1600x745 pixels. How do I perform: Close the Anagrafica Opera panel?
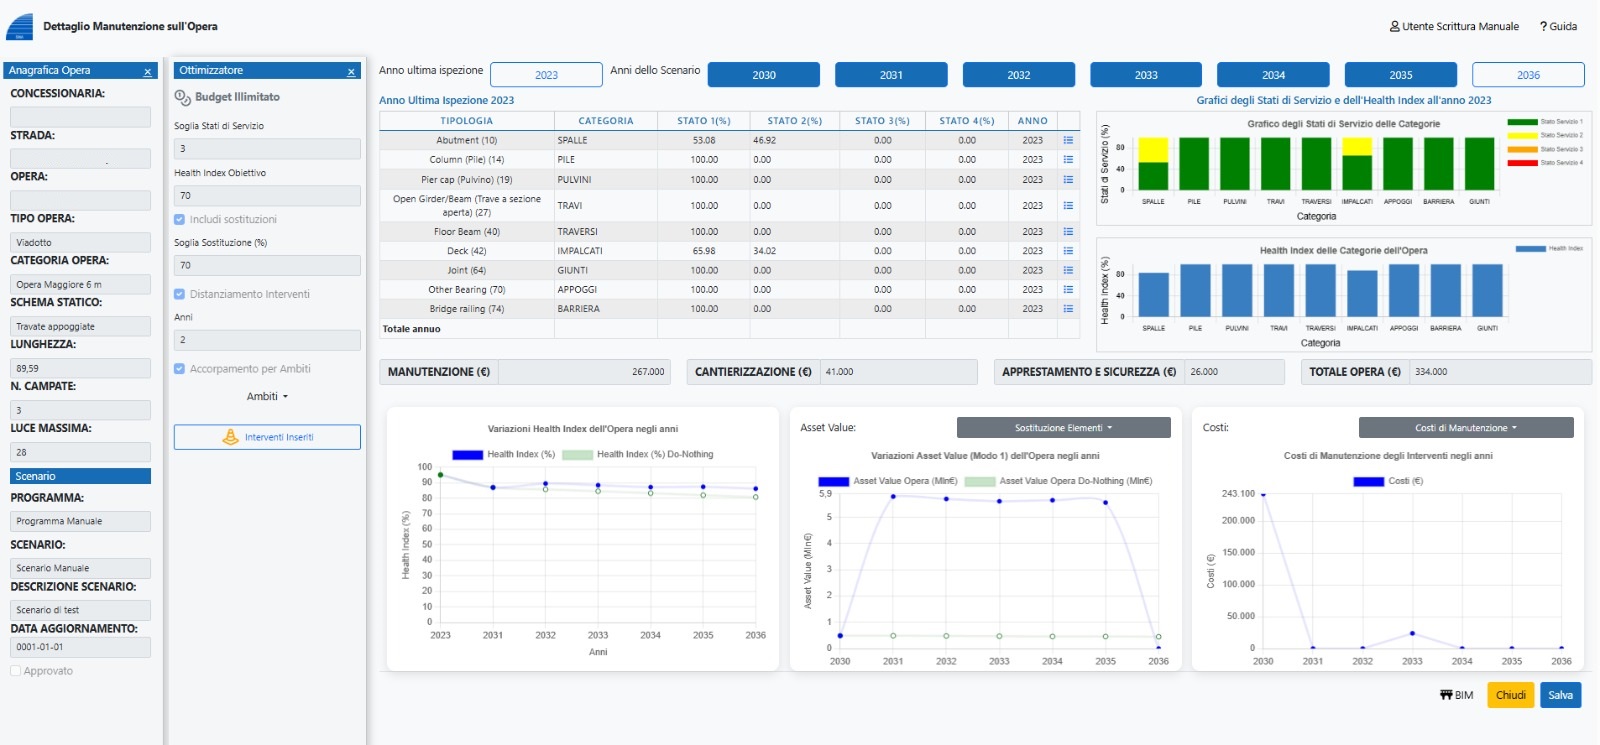147,72
